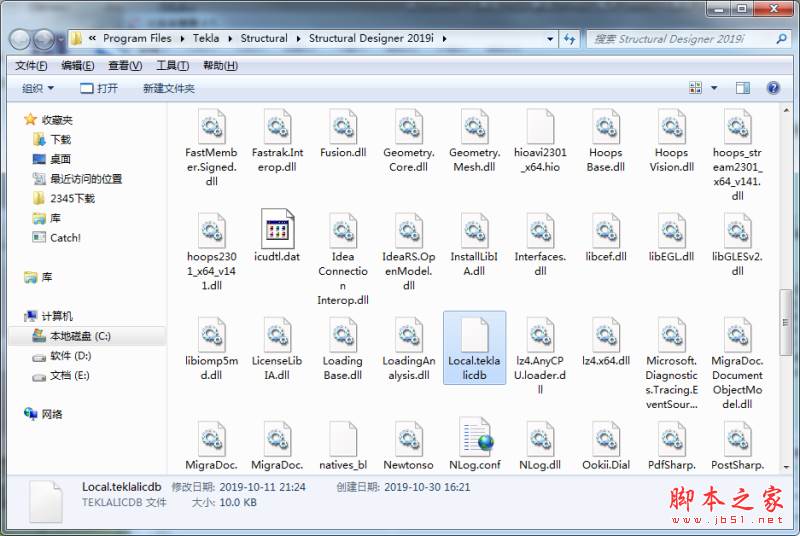Screen dimensions: 800x536
Task: Select libiomp5md.dll file
Action: click(x=212, y=349)
